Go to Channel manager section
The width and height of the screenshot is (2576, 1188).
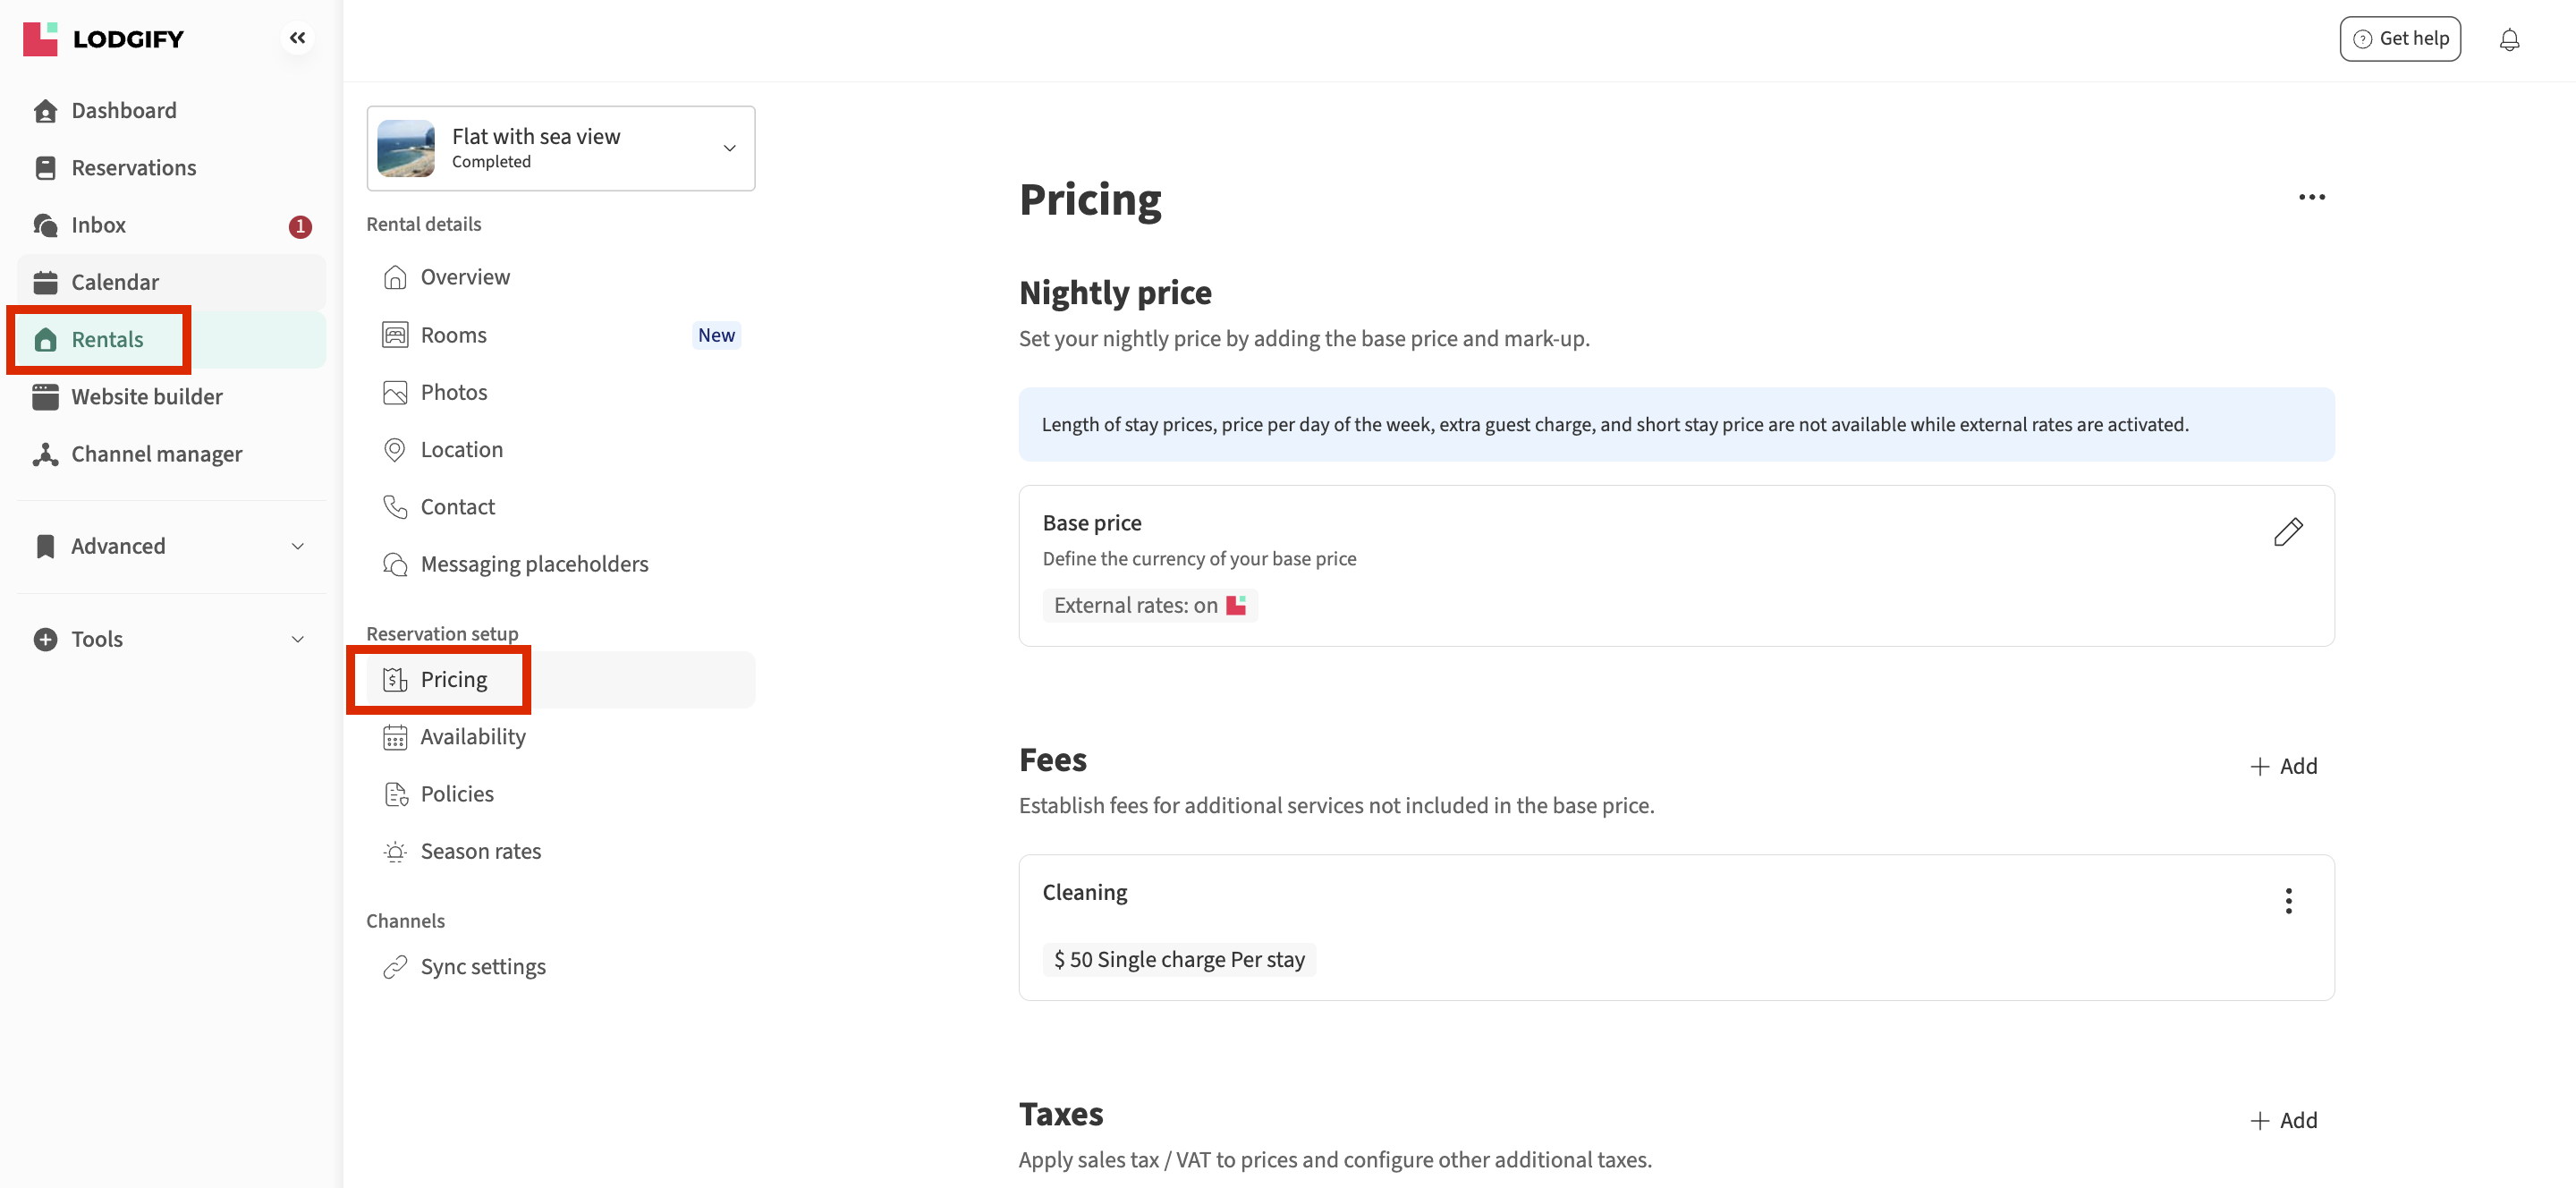click(156, 454)
